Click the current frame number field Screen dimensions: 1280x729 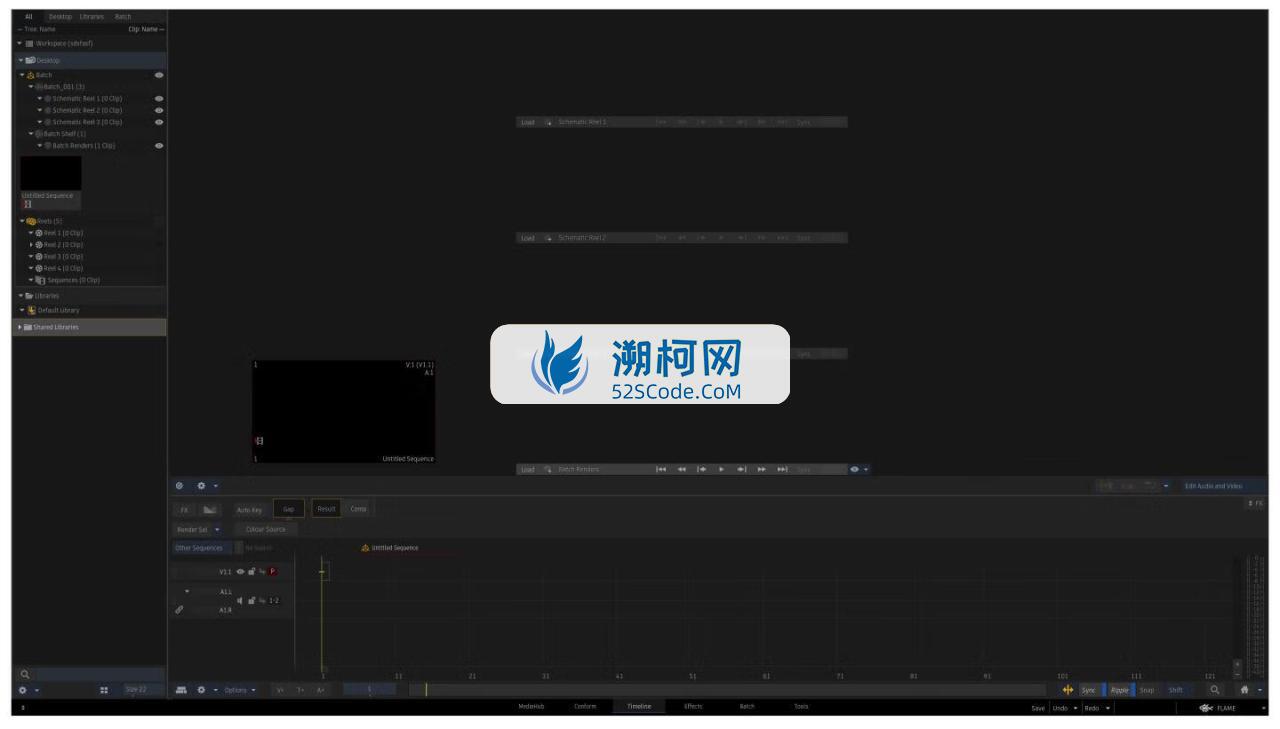coord(368,689)
